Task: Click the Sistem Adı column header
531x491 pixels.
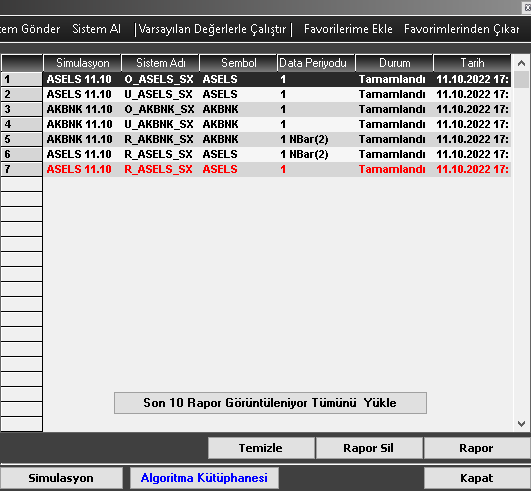Action: [160, 63]
